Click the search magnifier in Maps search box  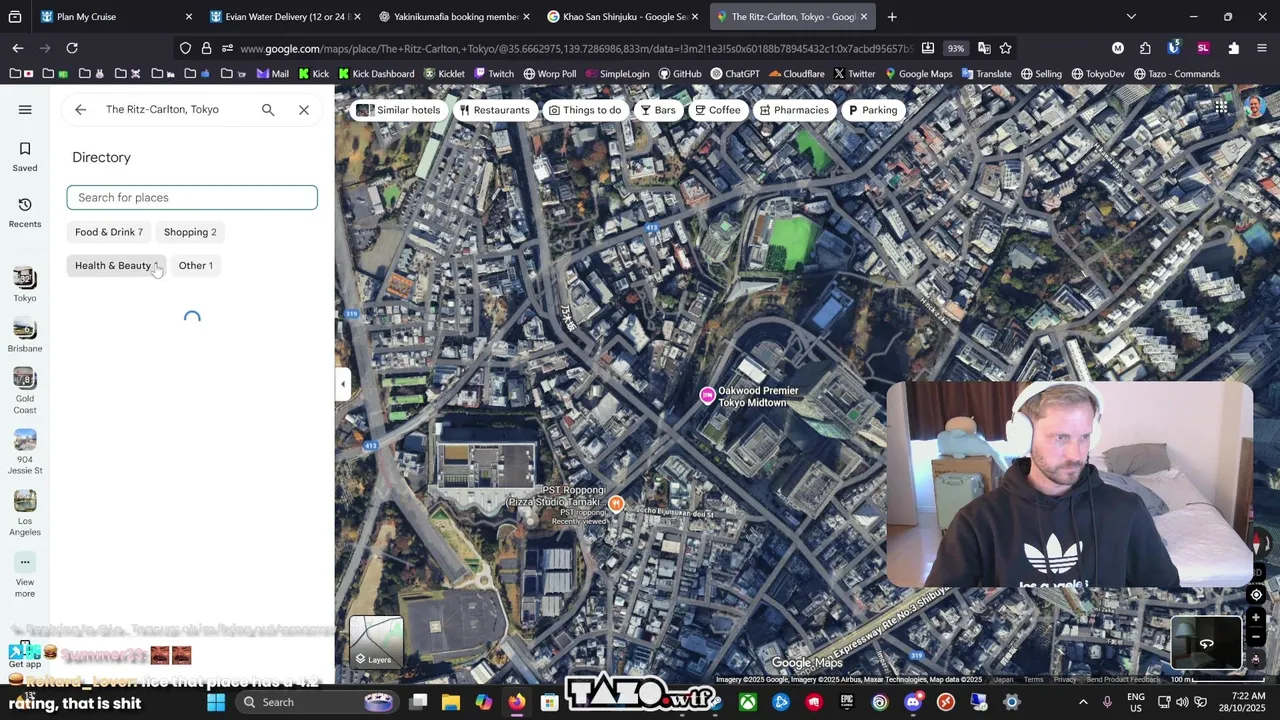(268, 110)
